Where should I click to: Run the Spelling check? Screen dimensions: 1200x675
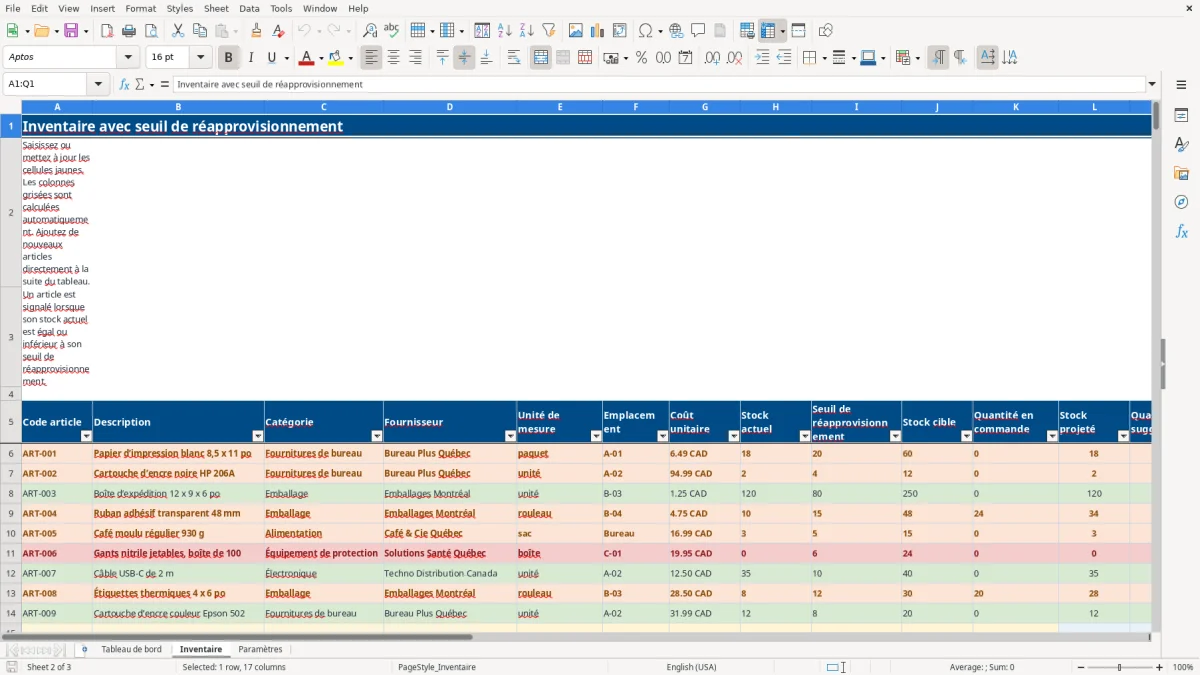point(392,31)
